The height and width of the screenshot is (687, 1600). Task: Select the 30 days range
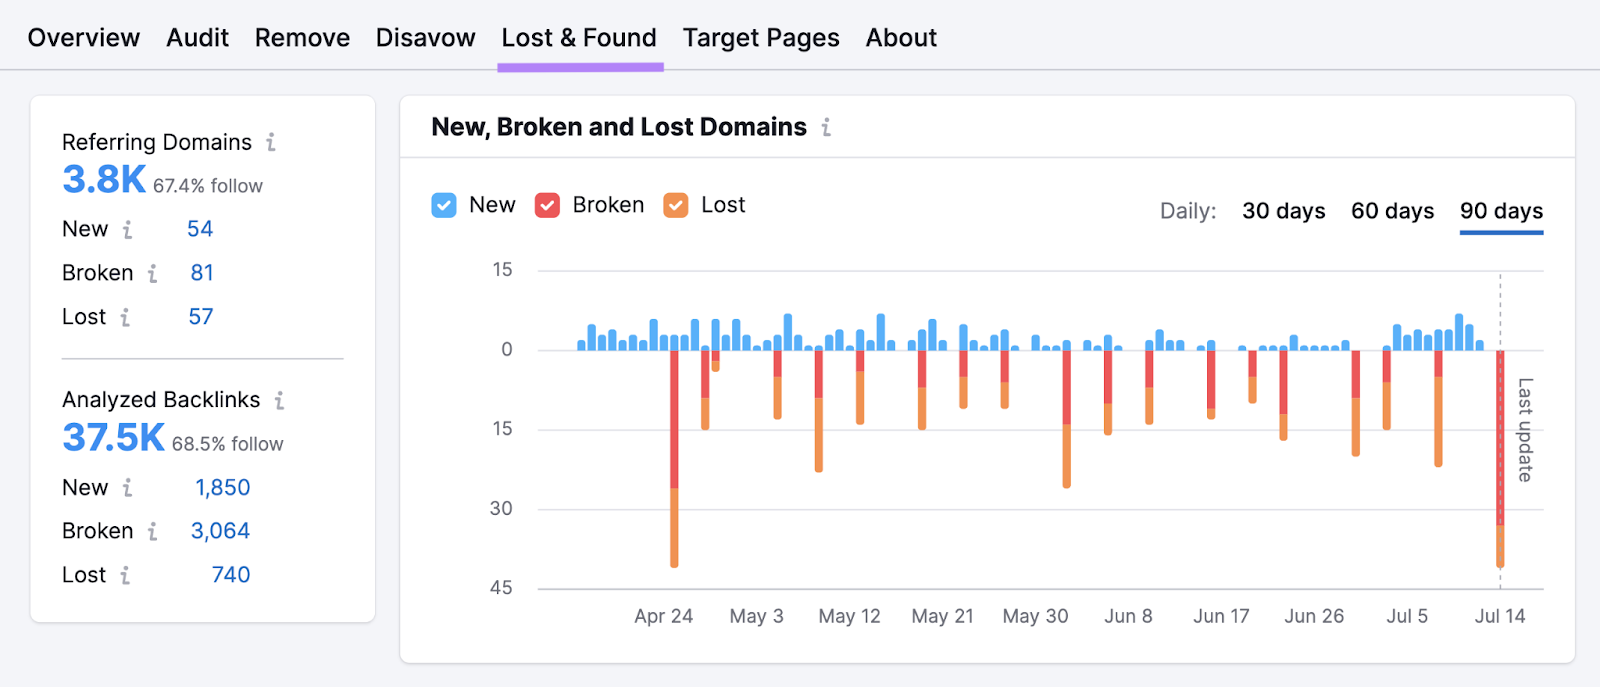click(1283, 211)
